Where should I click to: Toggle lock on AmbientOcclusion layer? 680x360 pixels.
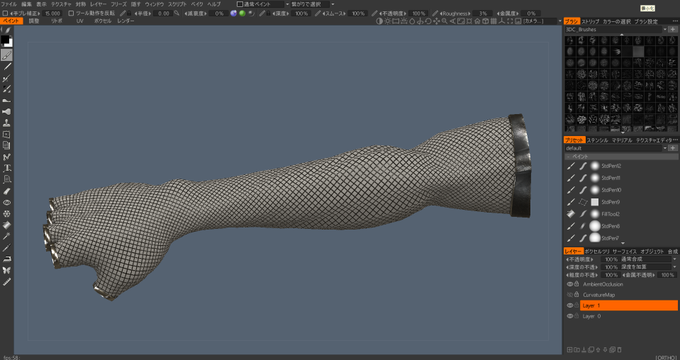[x=576, y=285]
